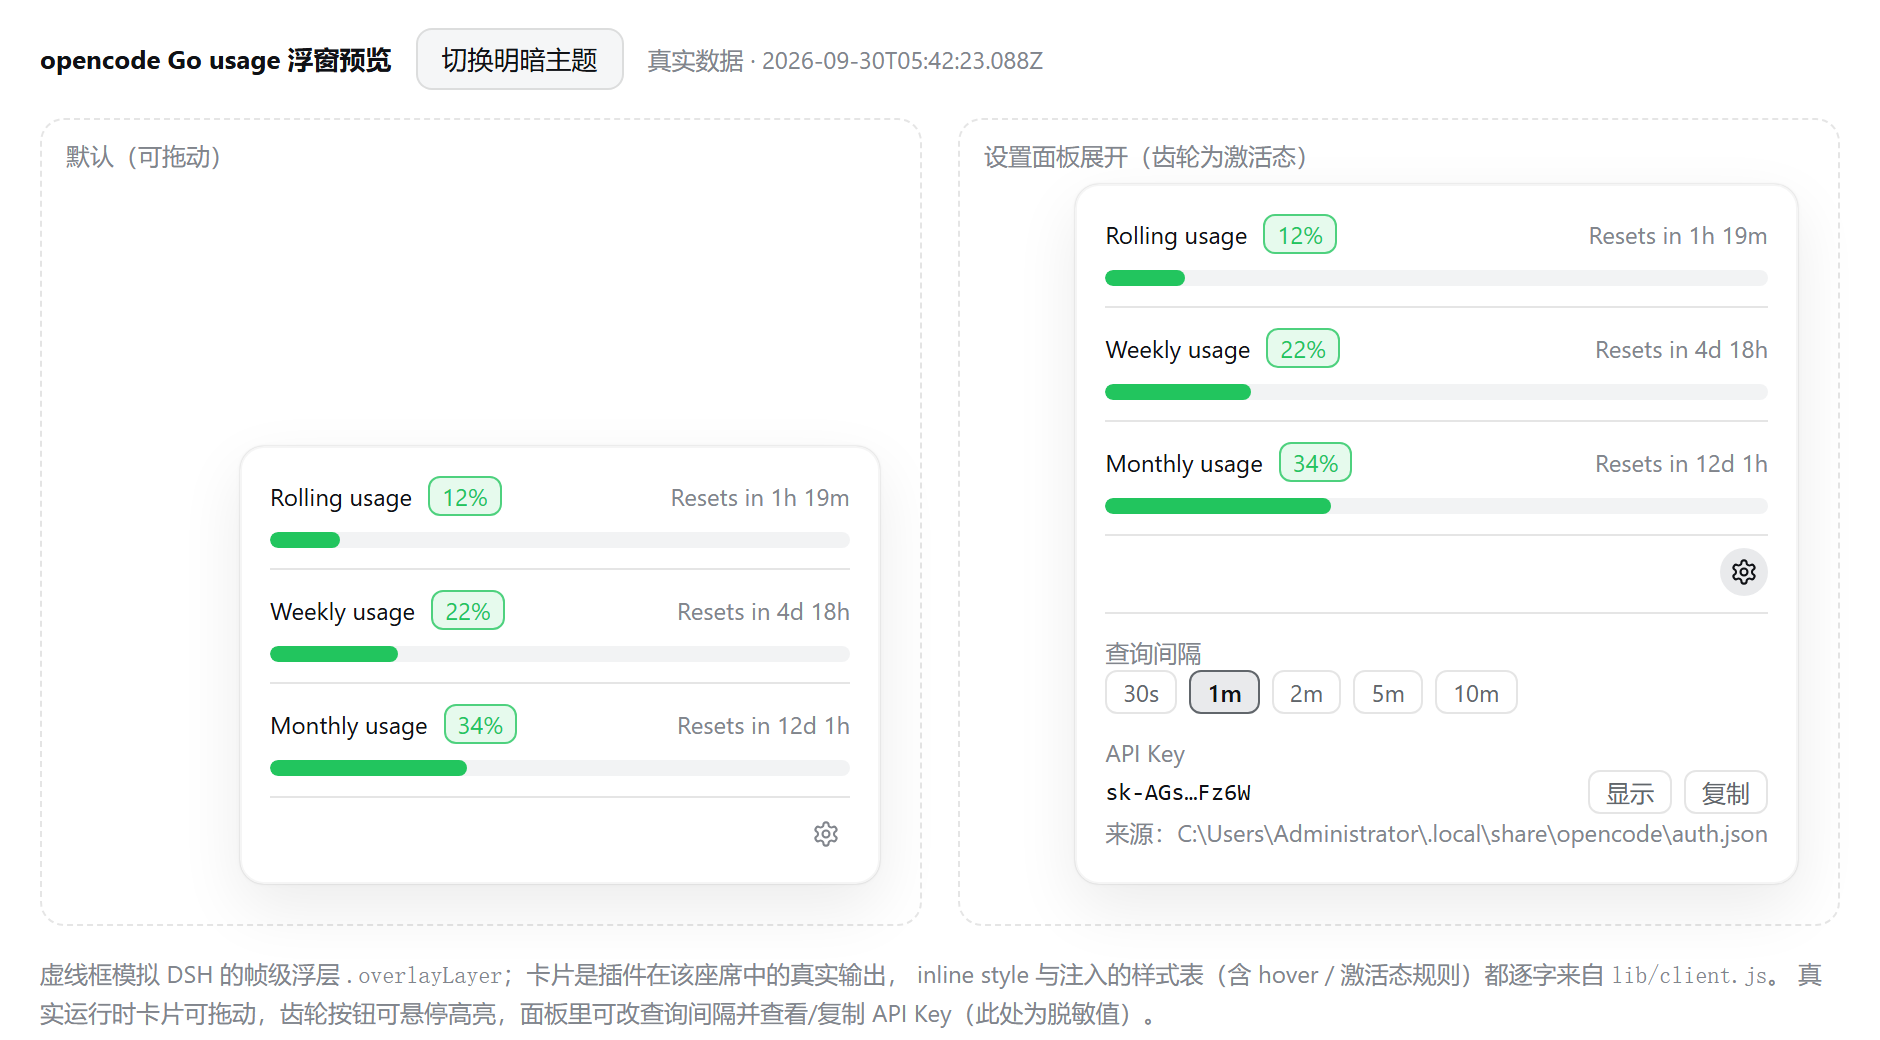The image size is (1880, 1040).
Task: Click 'Resets in 1h 19m' in settings card
Action: (x=1678, y=236)
